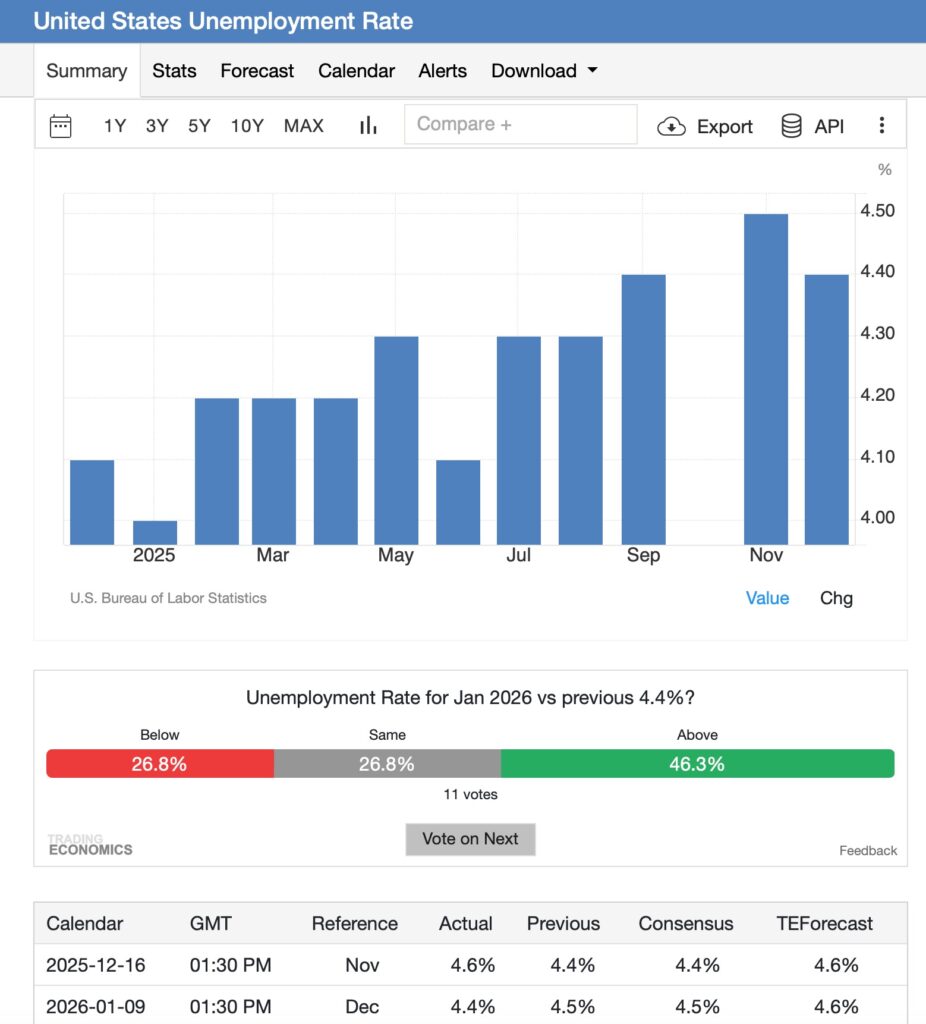Click the API database icon
Viewport: 926px width, 1024px height.
(791, 126)
